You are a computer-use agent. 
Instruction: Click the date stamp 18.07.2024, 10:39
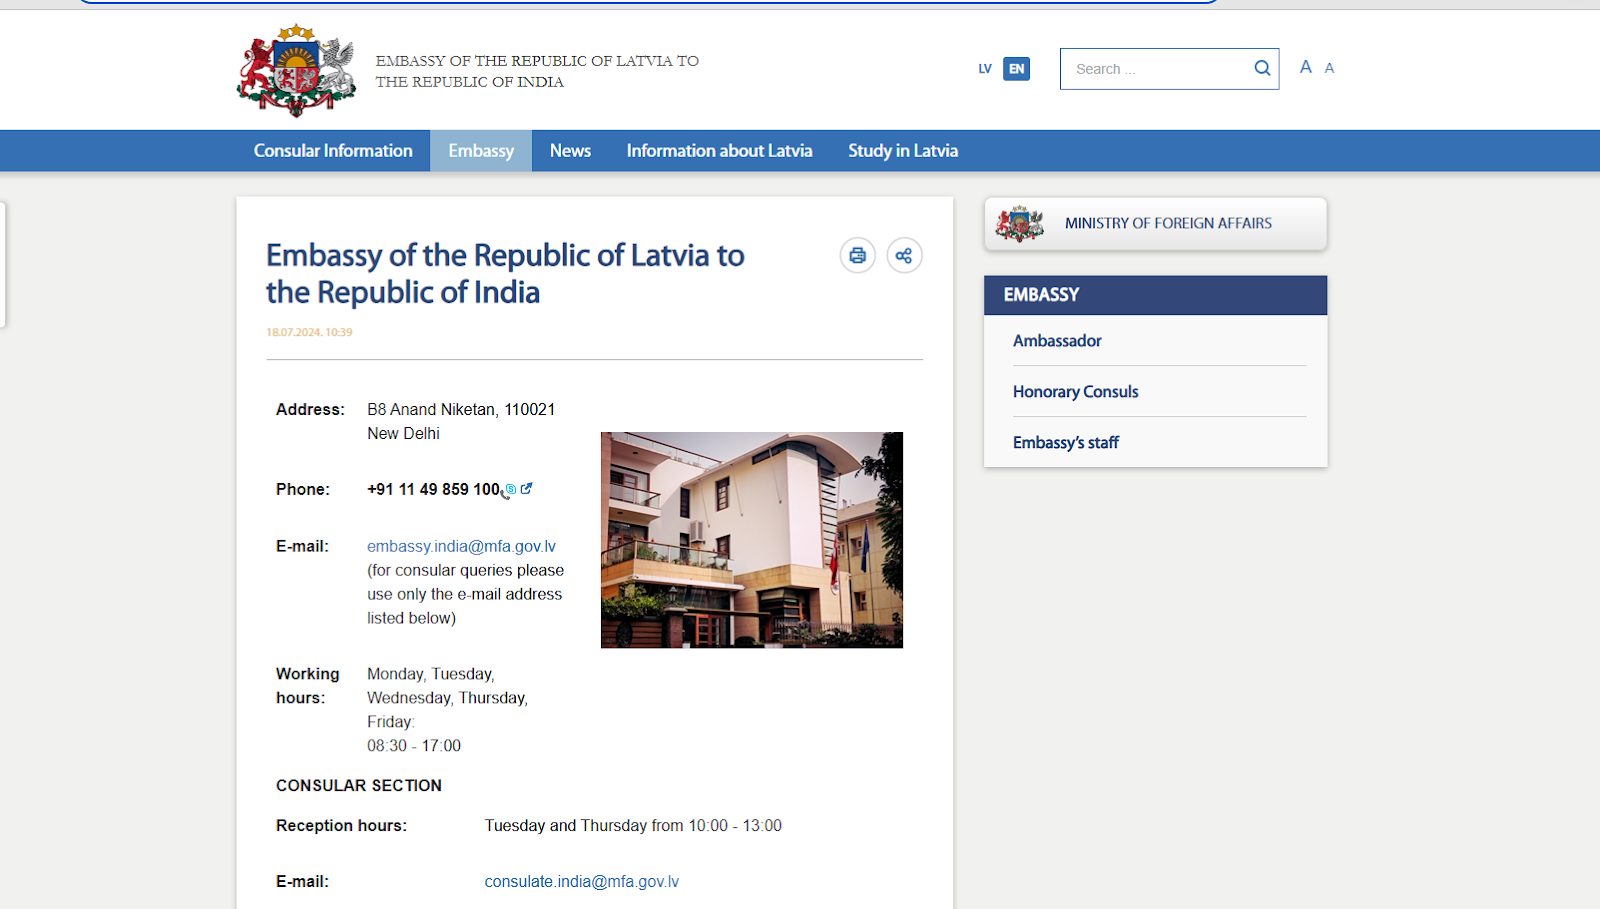click(309, 332)
